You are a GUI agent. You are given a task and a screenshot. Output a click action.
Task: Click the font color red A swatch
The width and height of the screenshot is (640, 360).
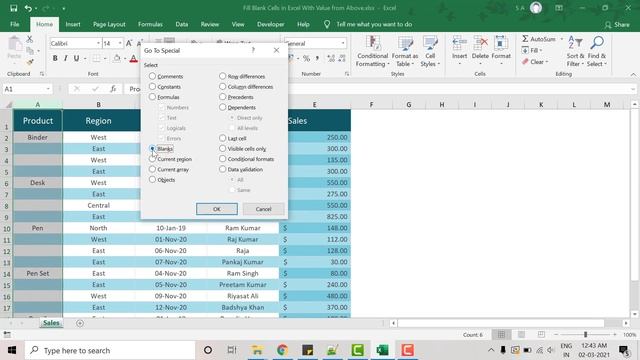click(x=133, y=59)
